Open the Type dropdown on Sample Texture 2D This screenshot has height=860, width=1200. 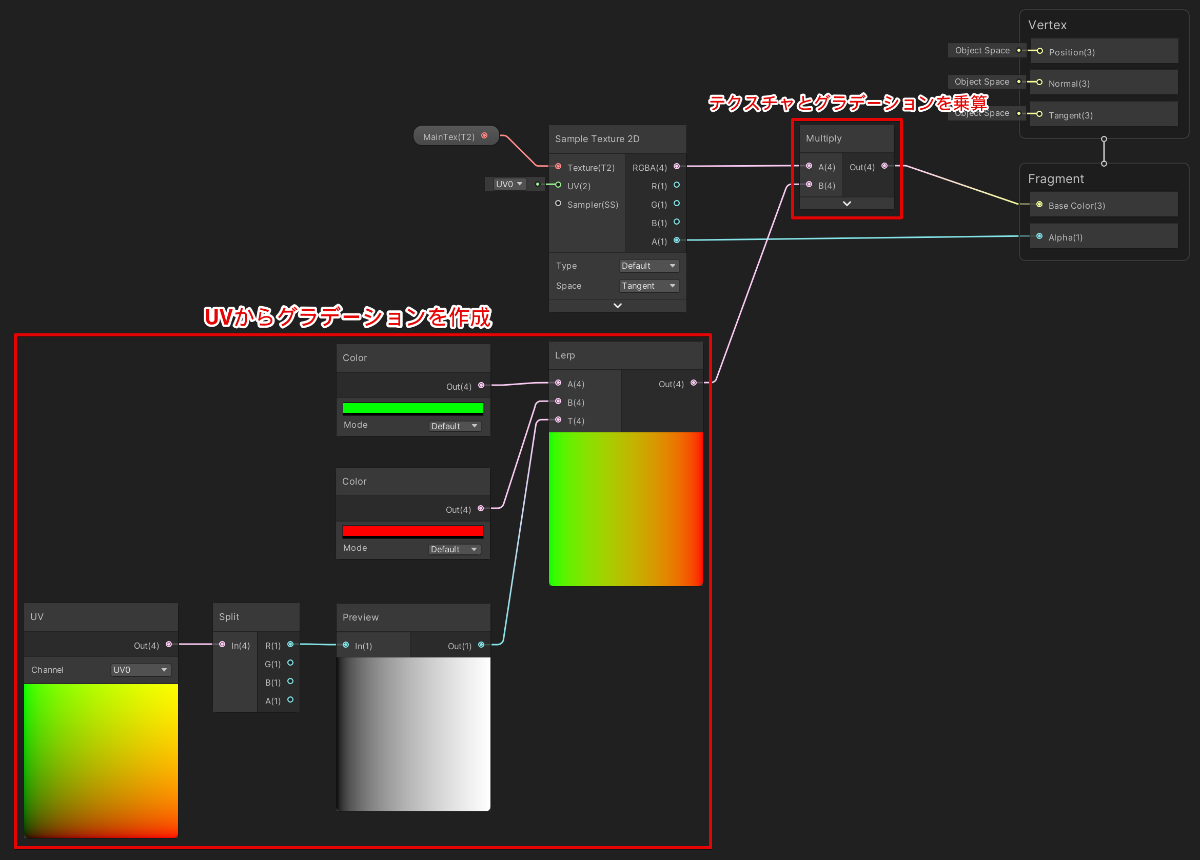(648, 265)
